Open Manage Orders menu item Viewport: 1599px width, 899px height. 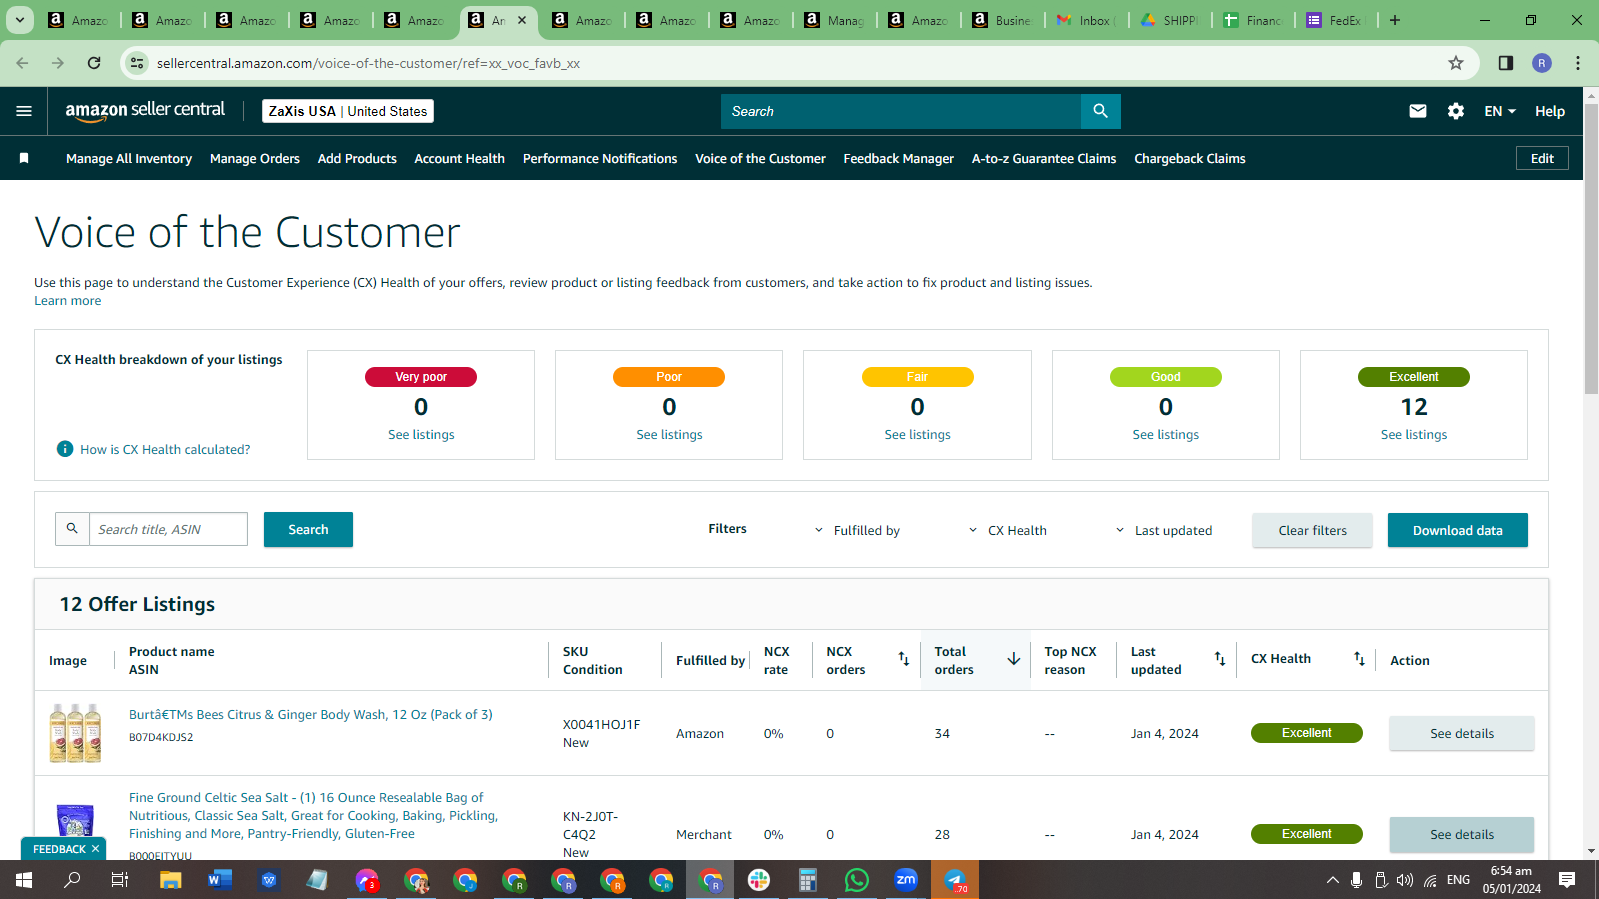coord(255,158)
